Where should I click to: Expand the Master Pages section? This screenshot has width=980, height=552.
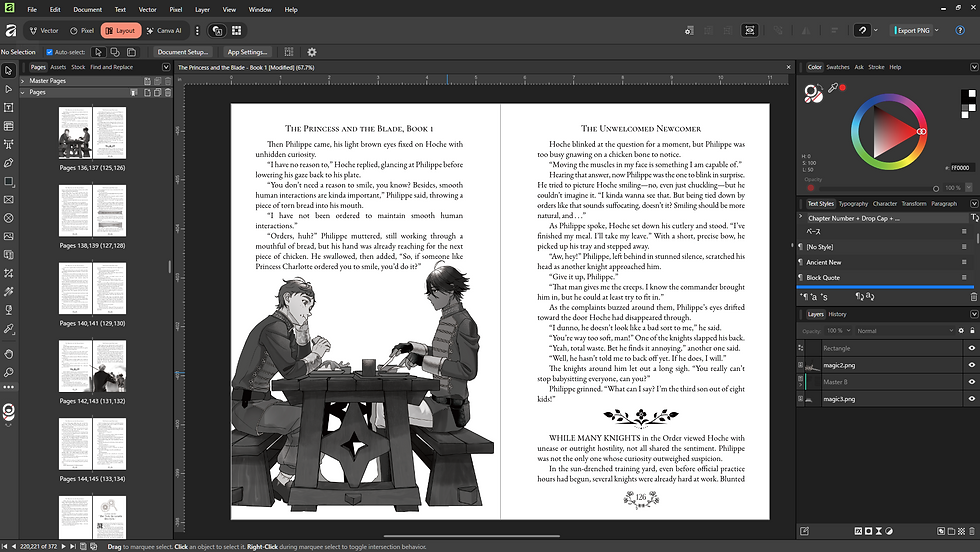point(22,81)
